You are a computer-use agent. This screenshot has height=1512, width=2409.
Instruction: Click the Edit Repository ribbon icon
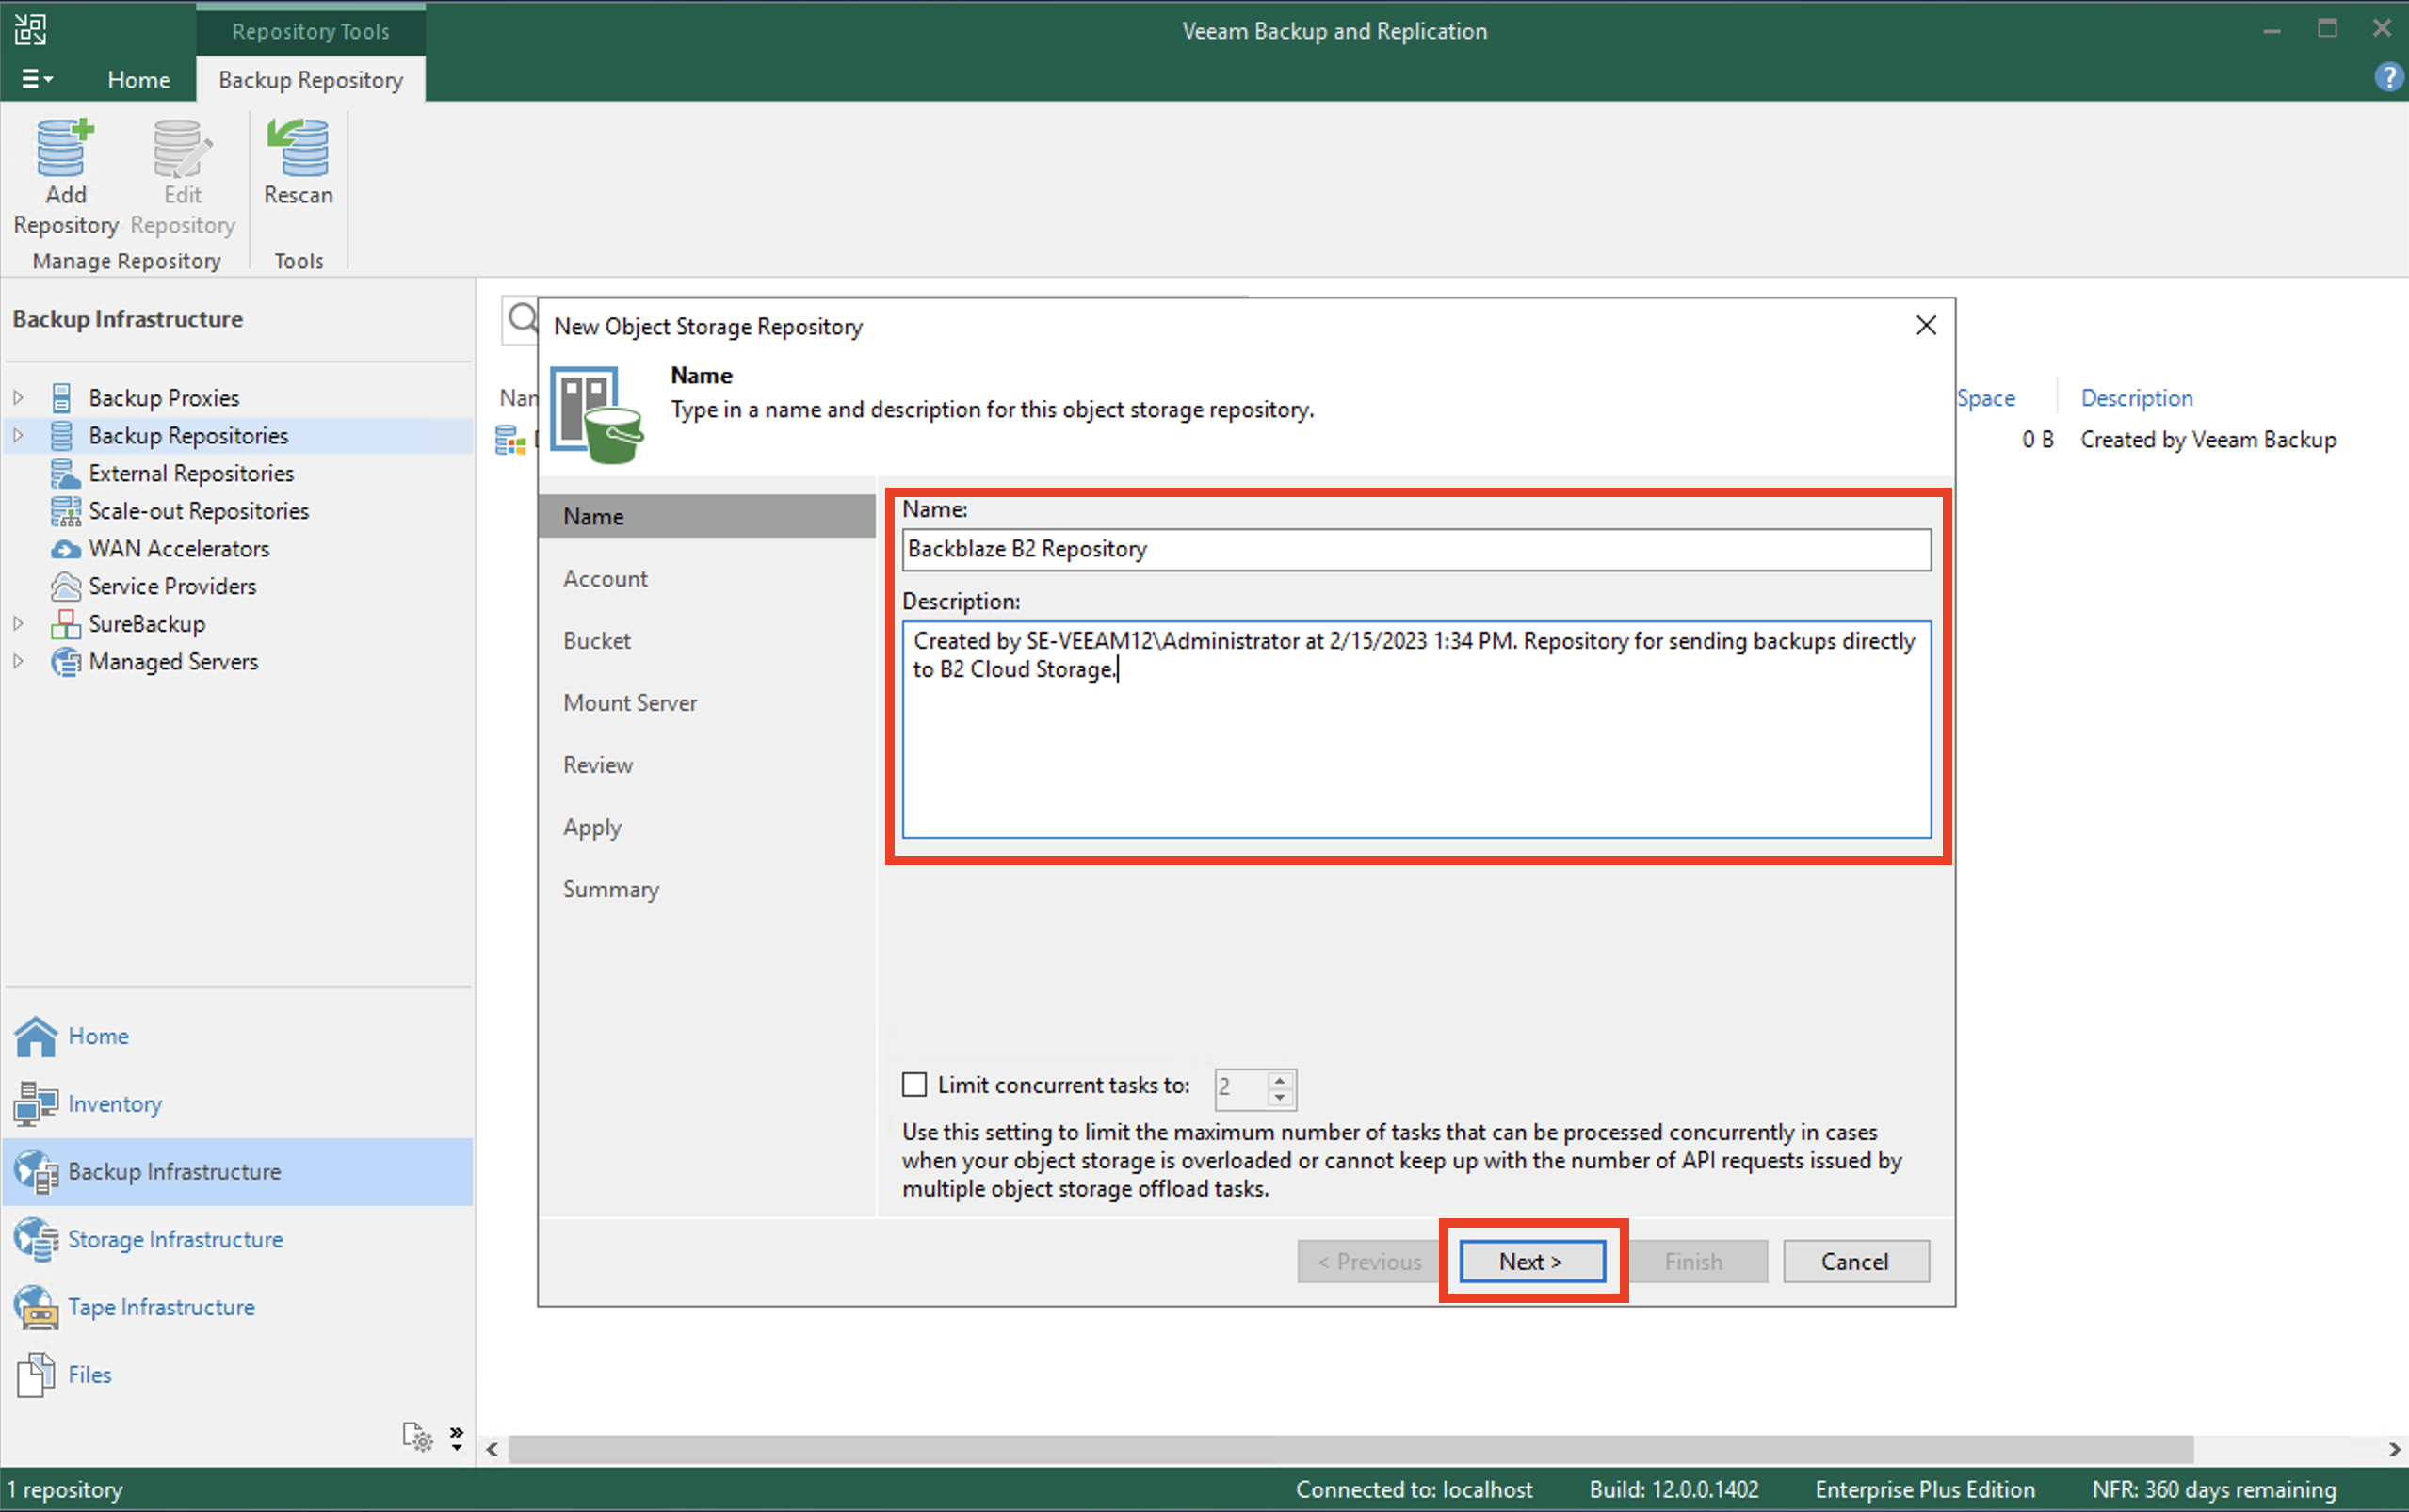[182, 148]
